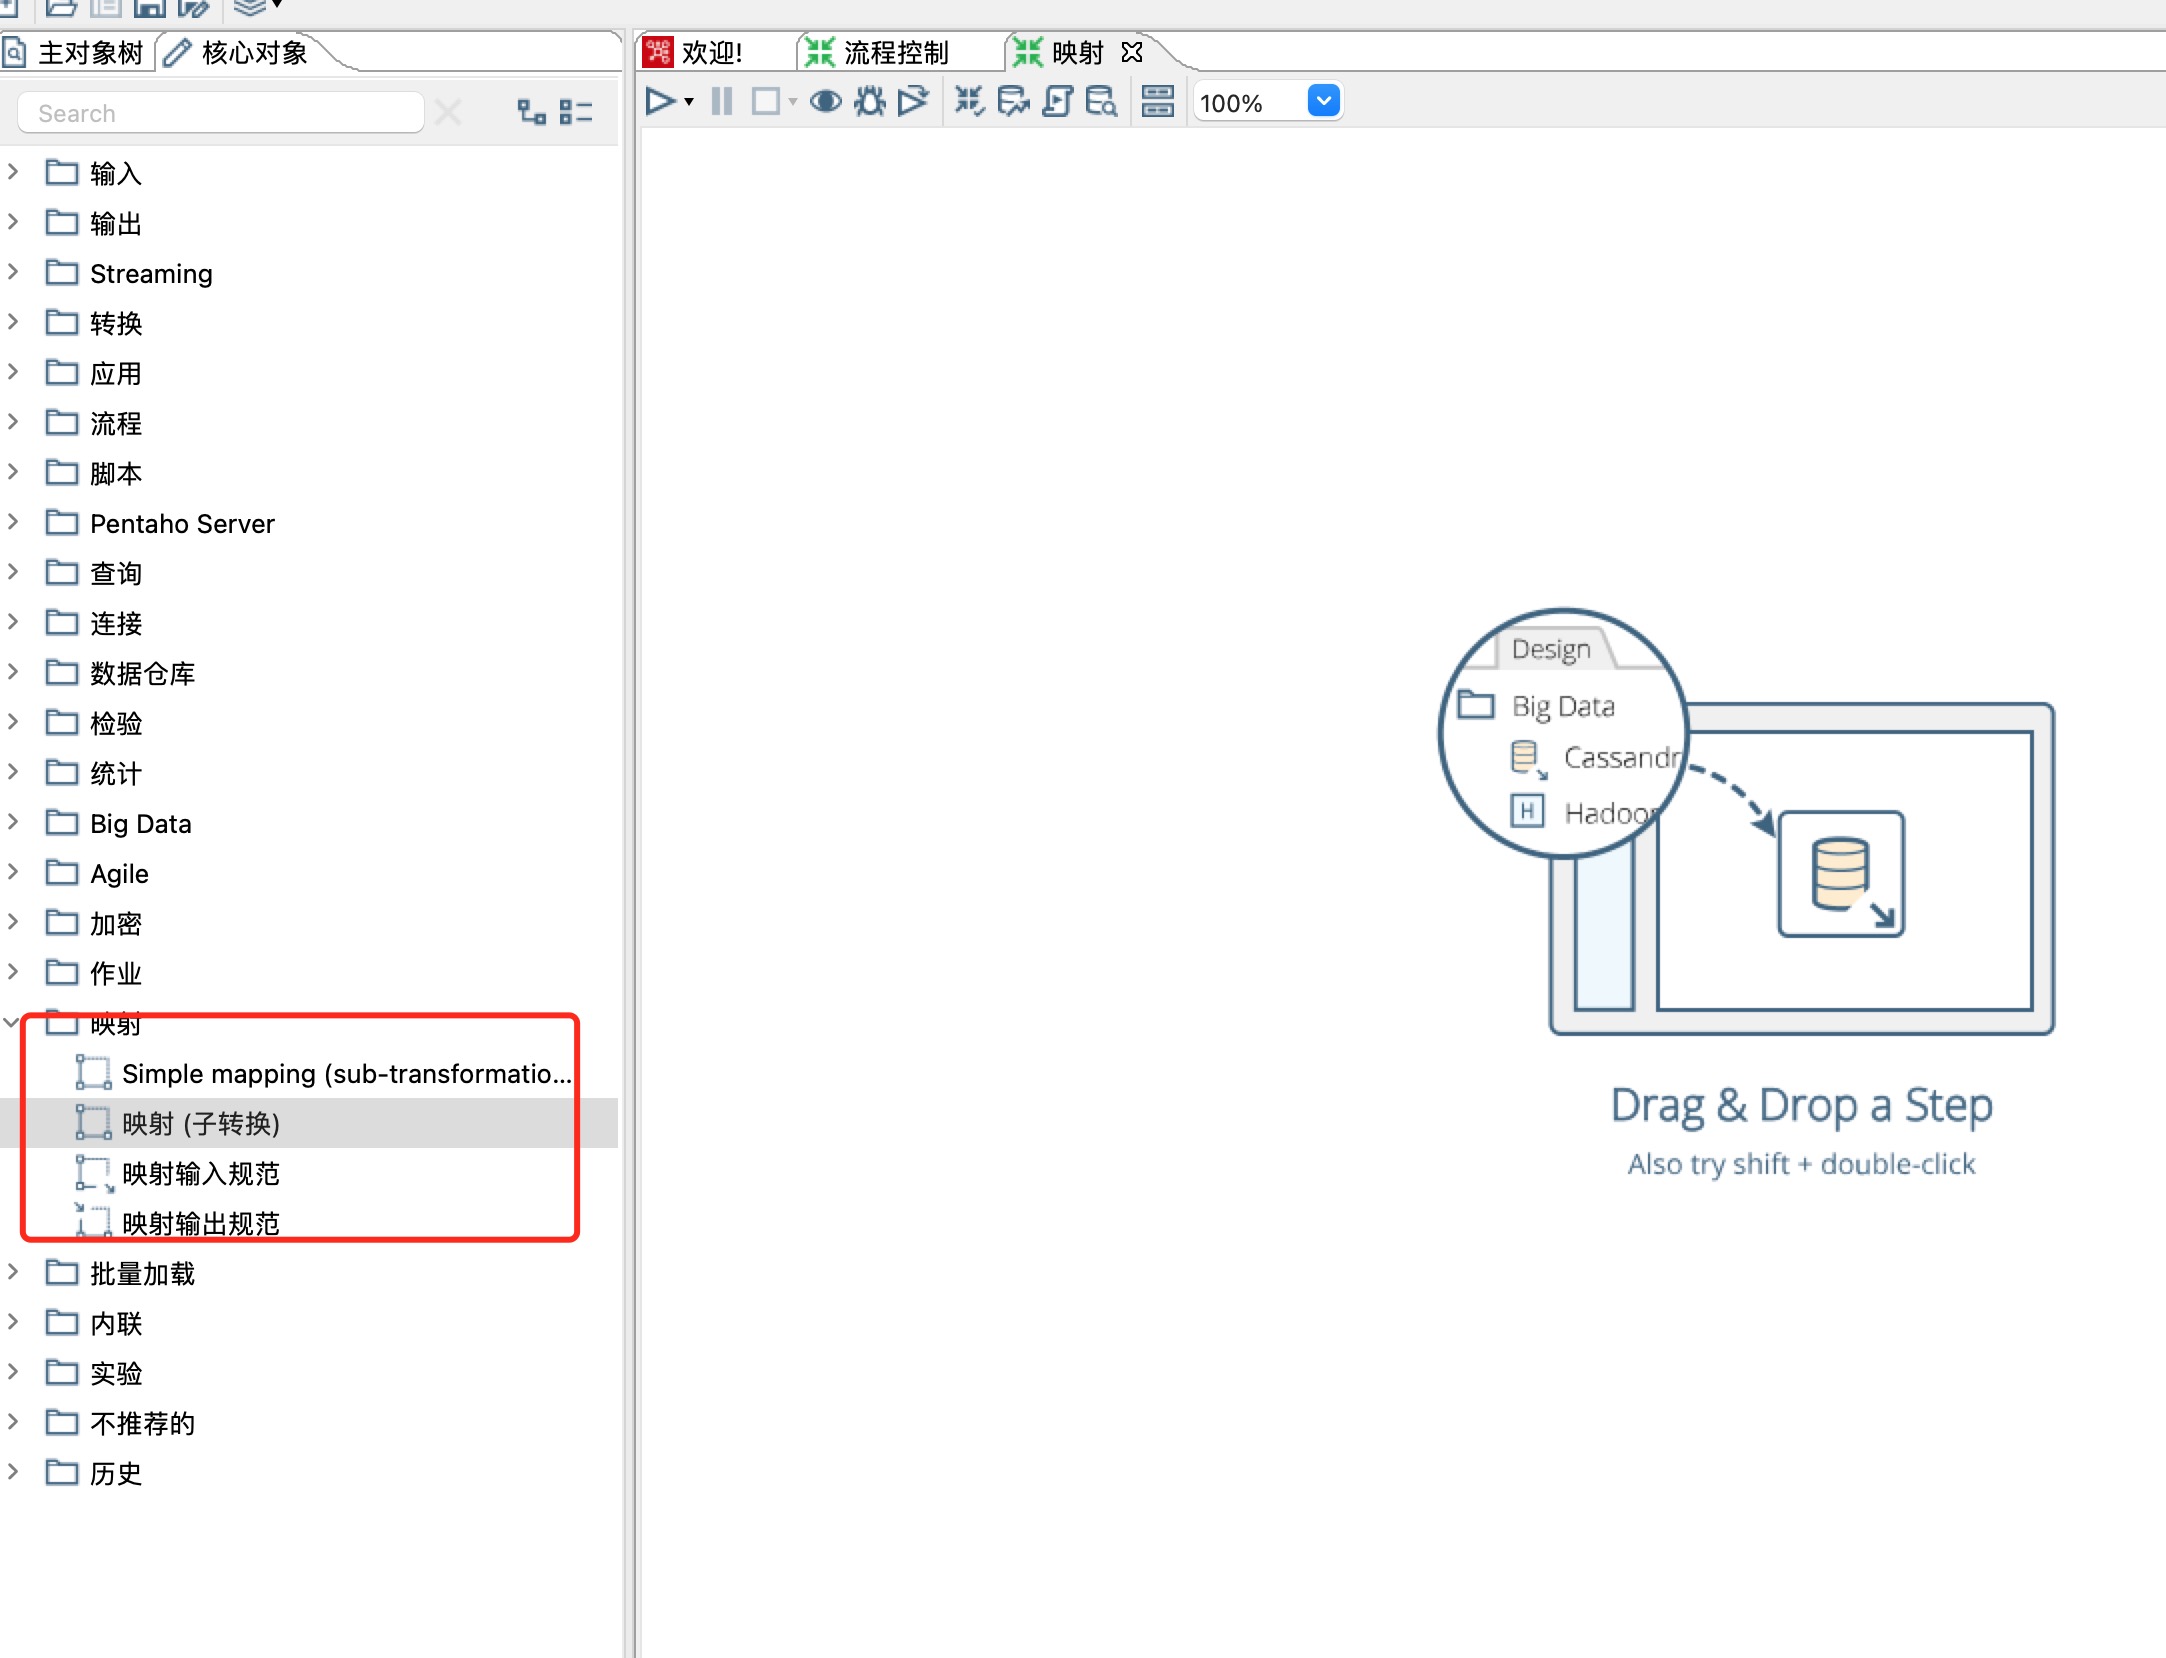The width and height of the screenshot is (2166, 1658).
Task: Click the collapse-all list icon
Action: point(576,112)
